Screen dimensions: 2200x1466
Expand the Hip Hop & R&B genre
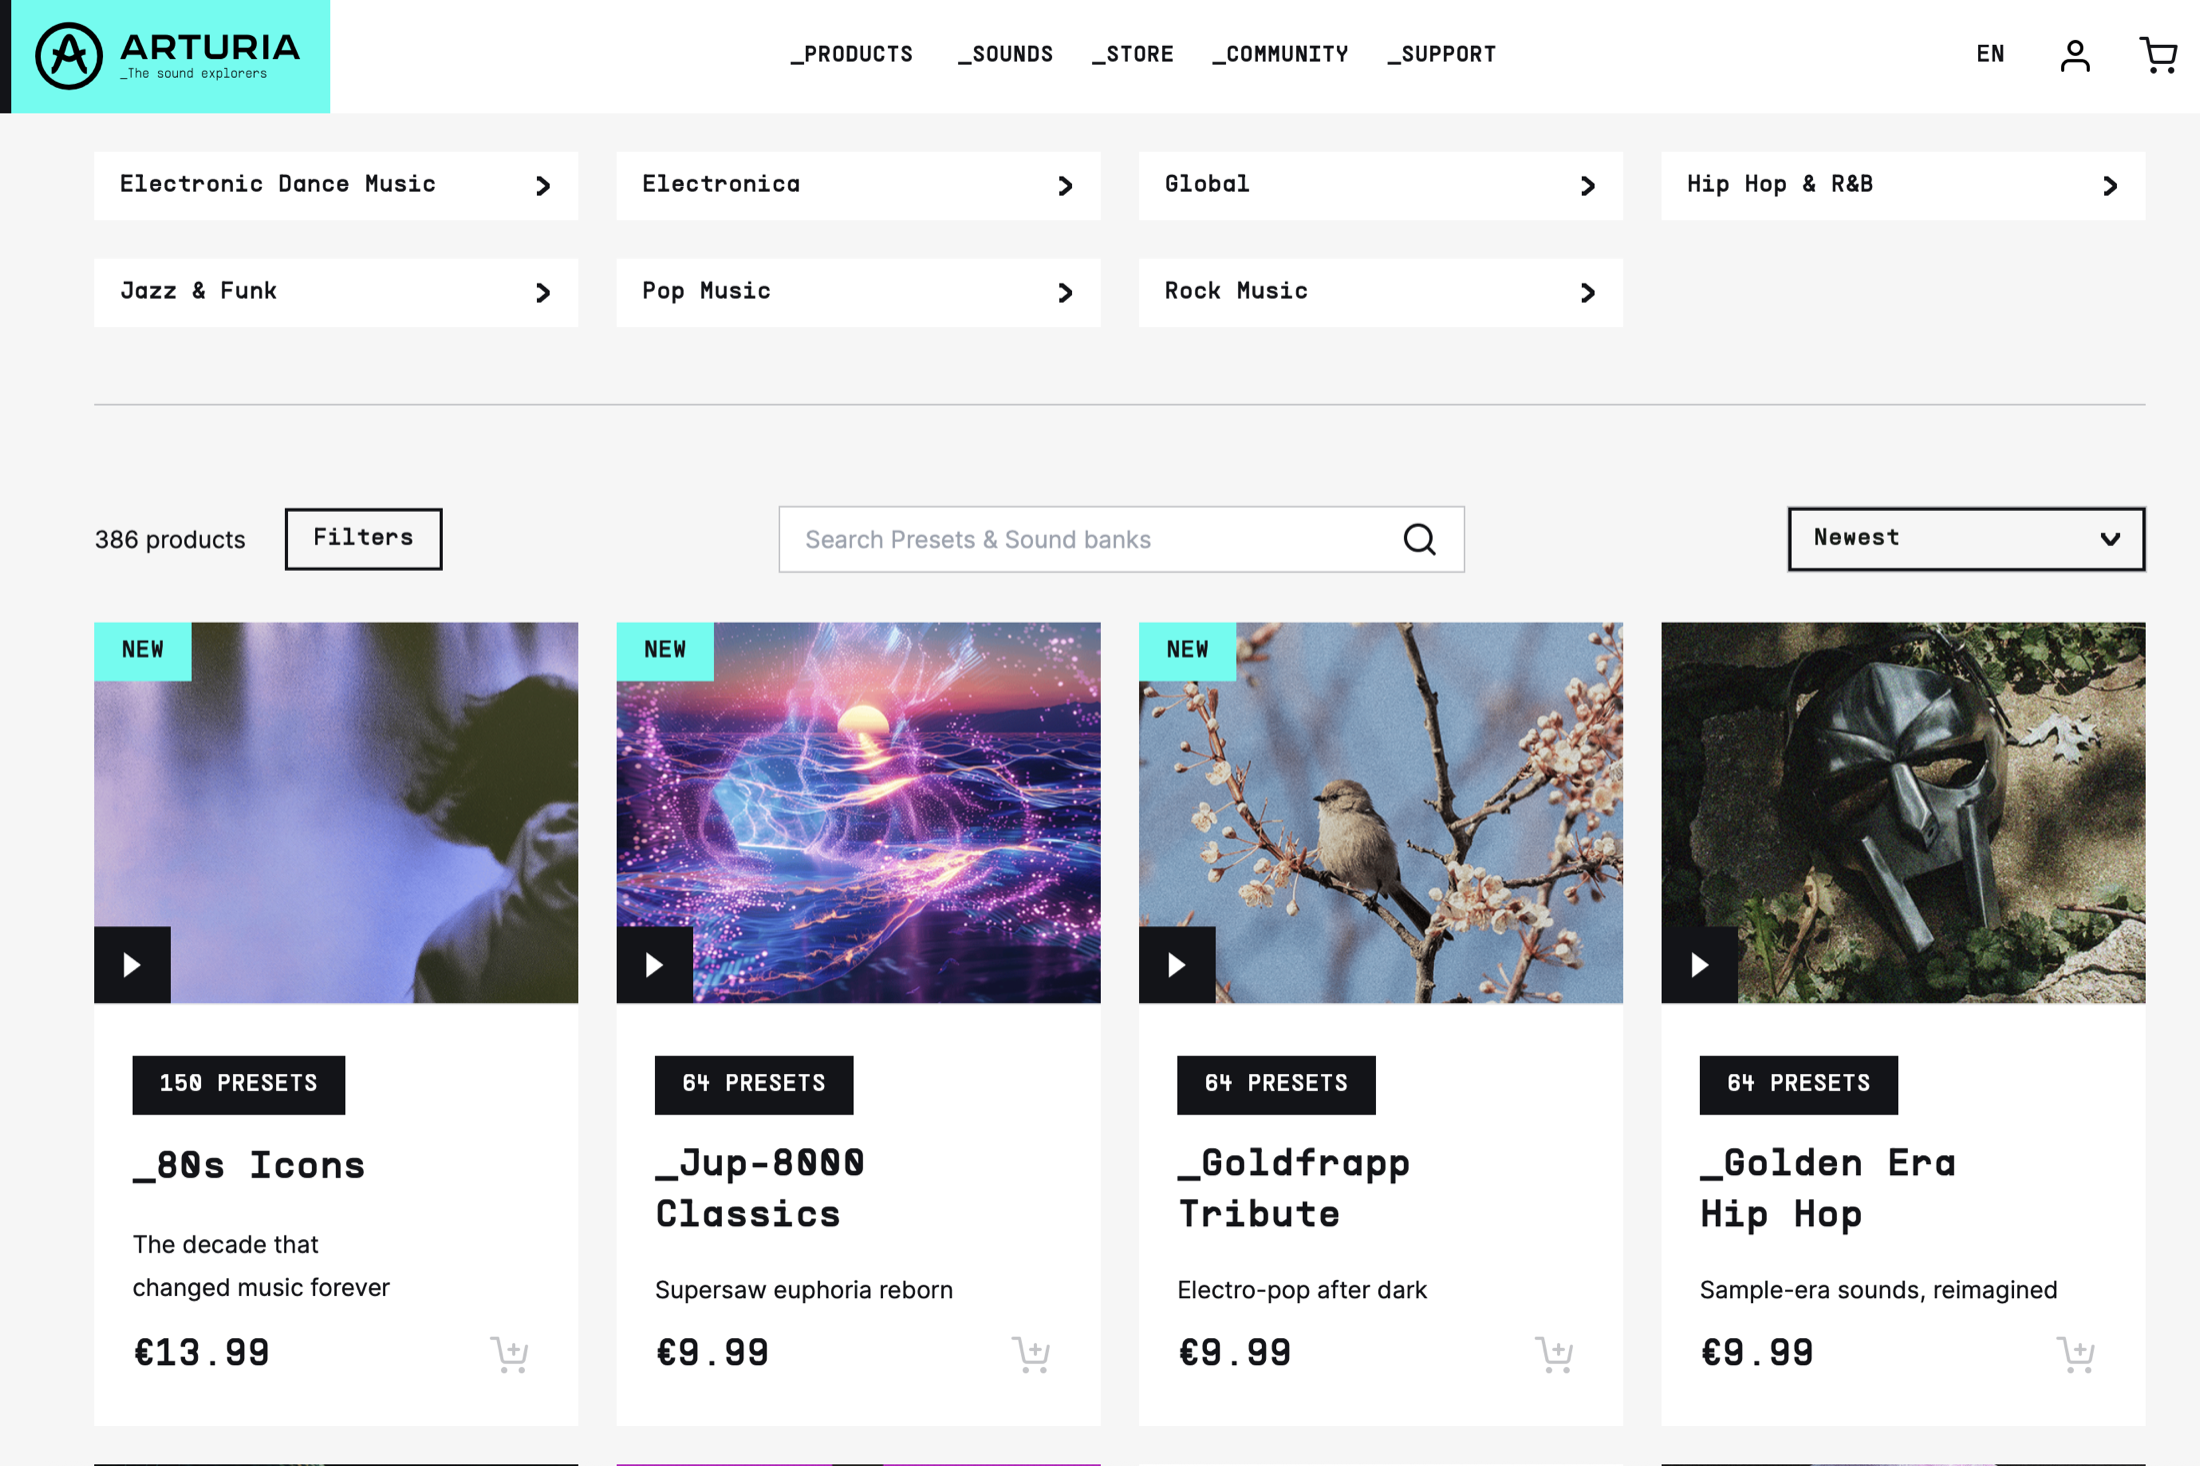(x=1903, y=185)
